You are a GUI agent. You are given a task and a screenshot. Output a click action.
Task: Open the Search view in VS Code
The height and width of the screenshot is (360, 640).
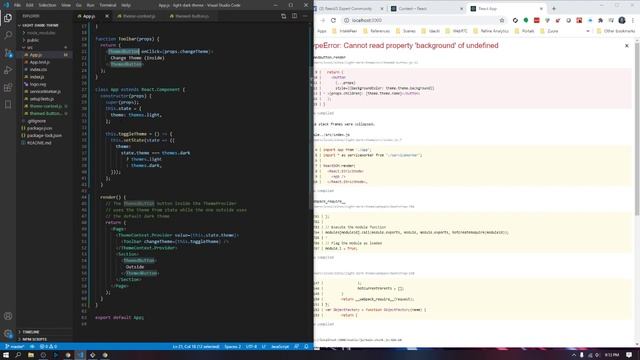click(x=8, y=35)
